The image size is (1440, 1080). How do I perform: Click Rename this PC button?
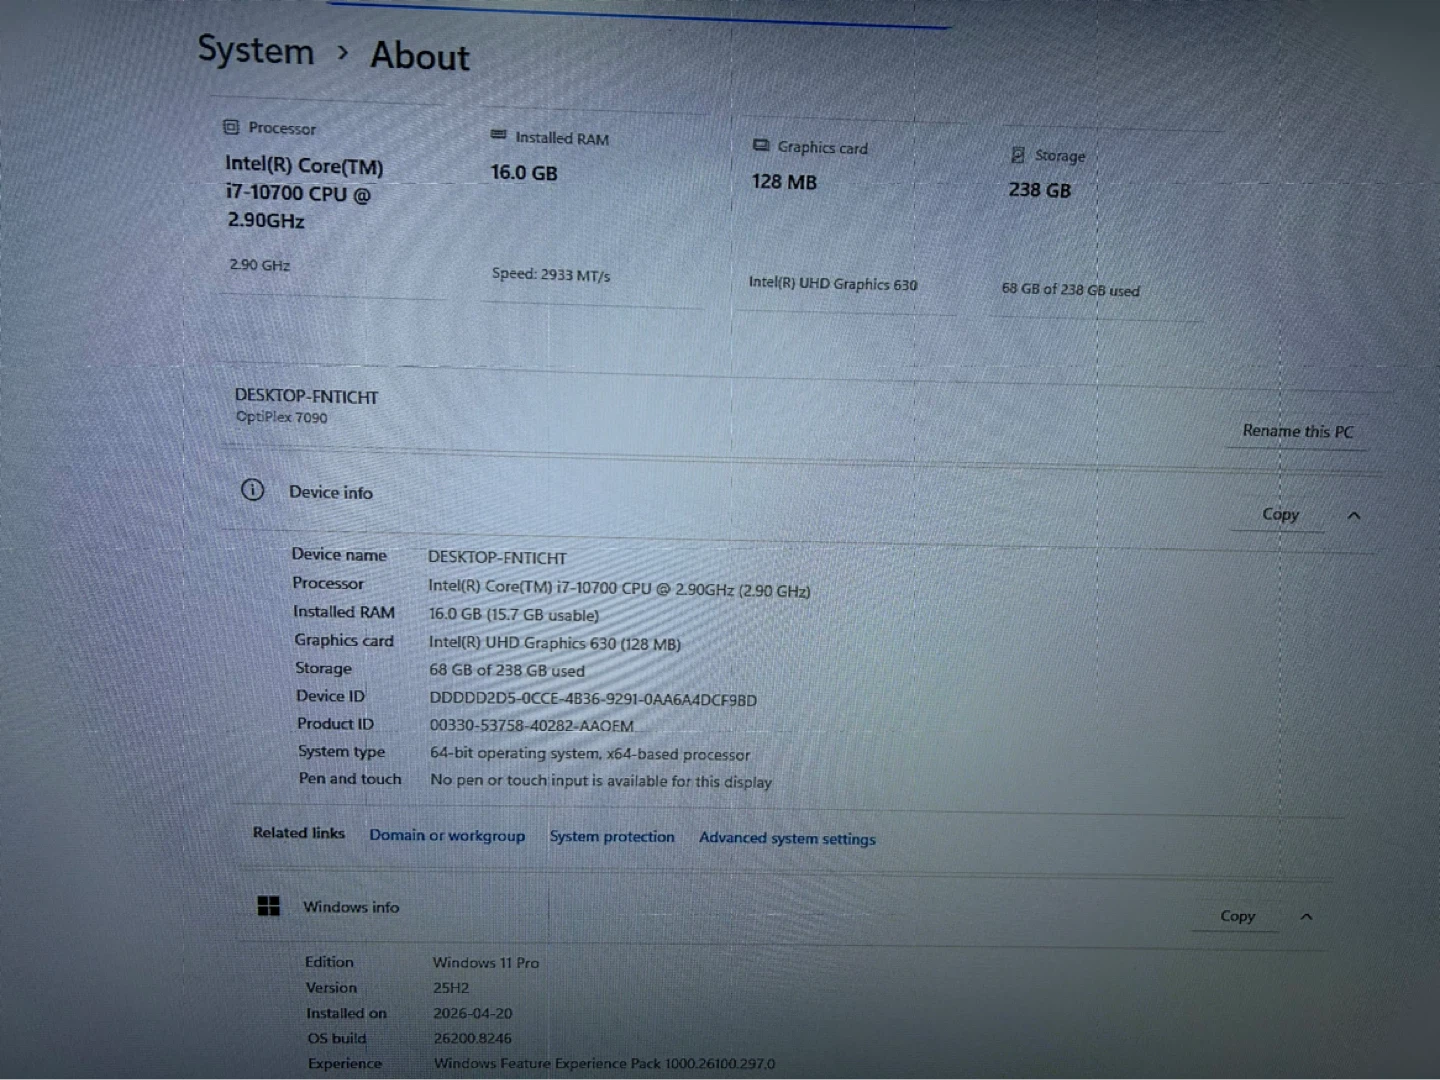click(x=1297, y=431)
